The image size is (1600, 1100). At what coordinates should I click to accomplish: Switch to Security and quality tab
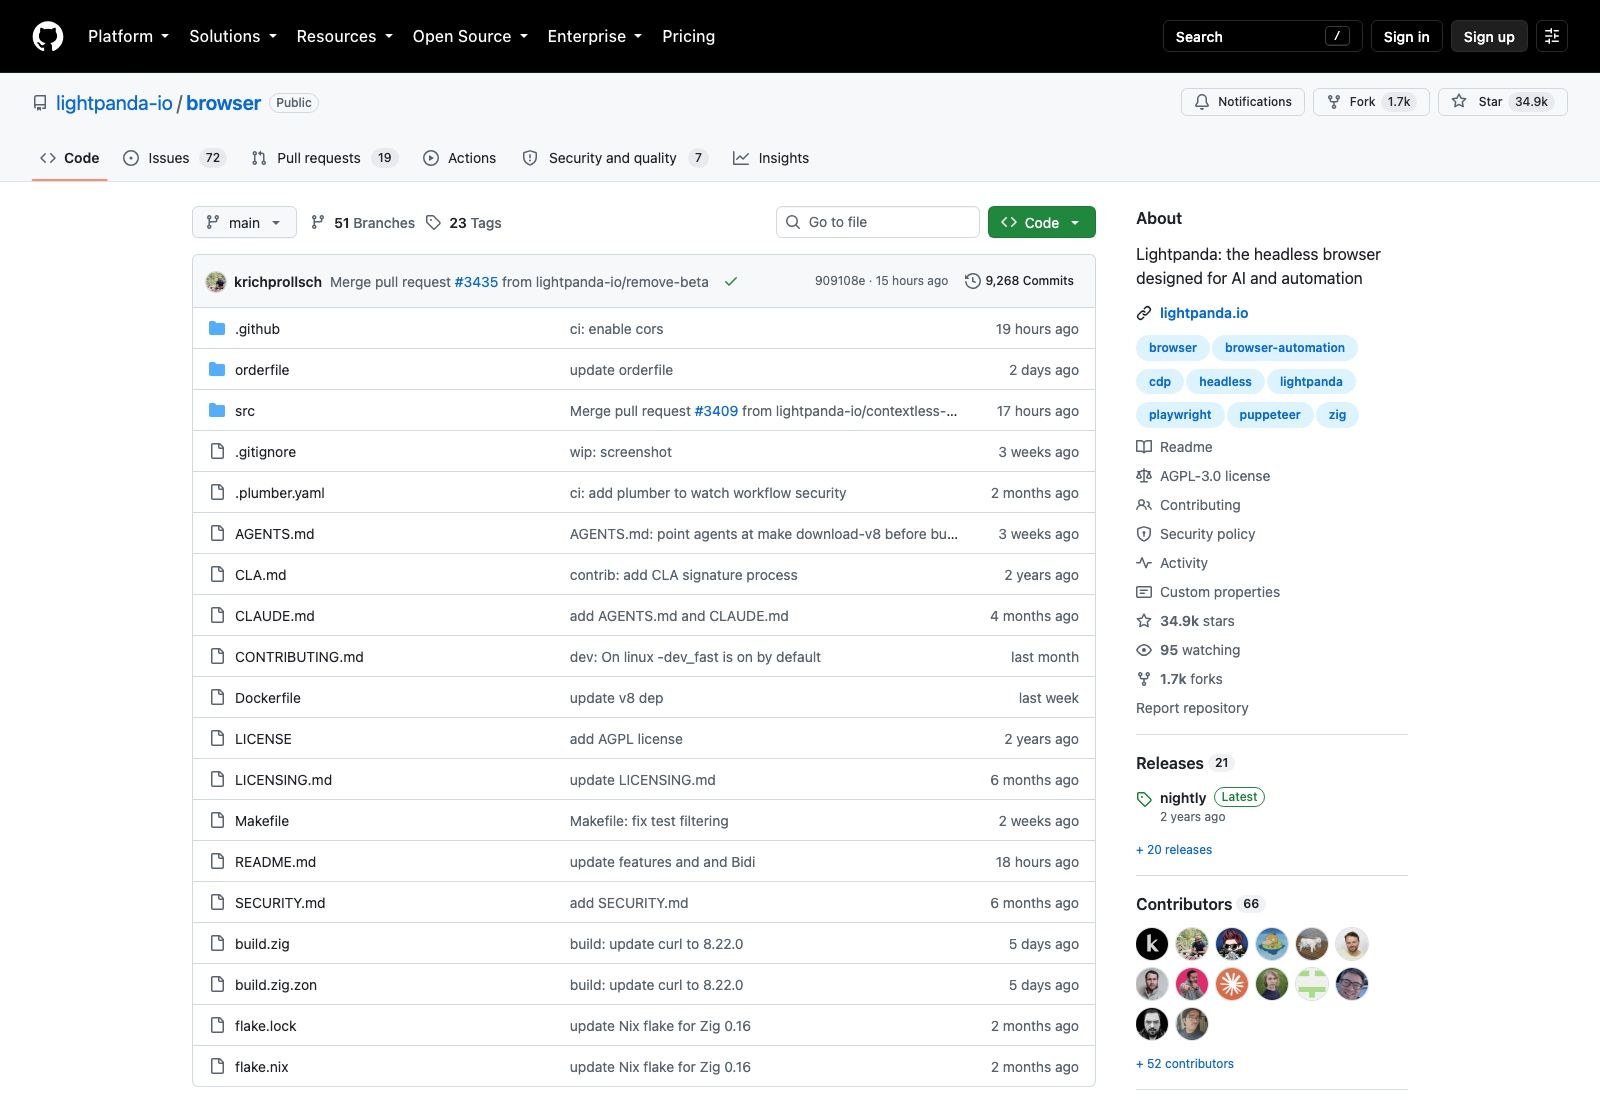615,158
